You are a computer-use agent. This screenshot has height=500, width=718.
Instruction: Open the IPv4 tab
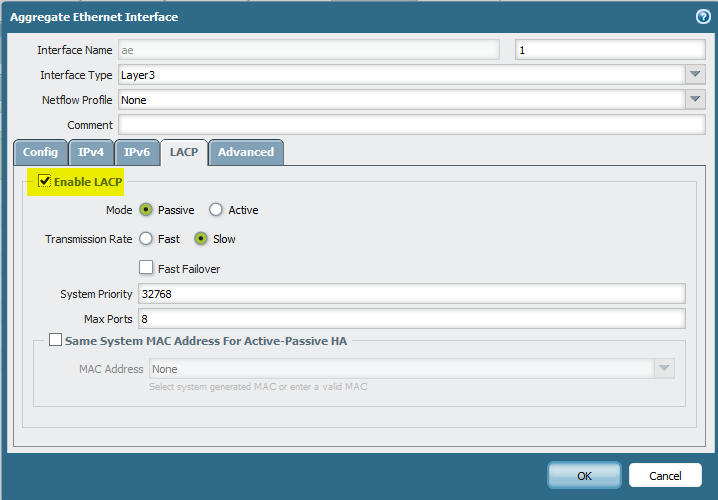tap(91, 152)
